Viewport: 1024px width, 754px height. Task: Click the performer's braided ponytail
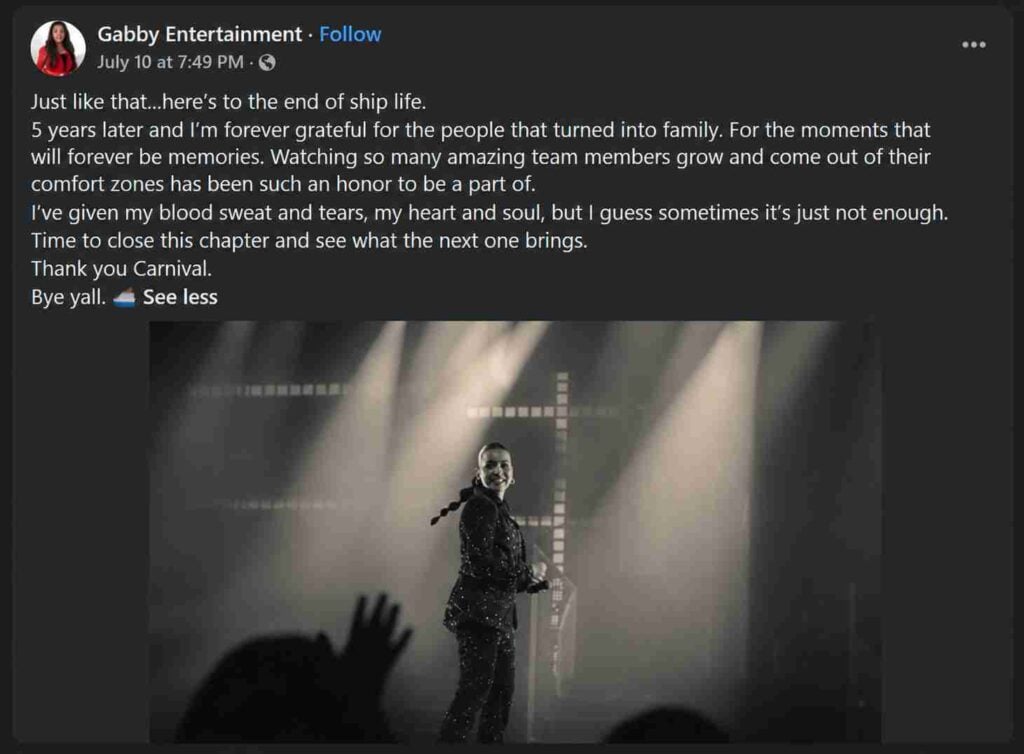(454, 503)
